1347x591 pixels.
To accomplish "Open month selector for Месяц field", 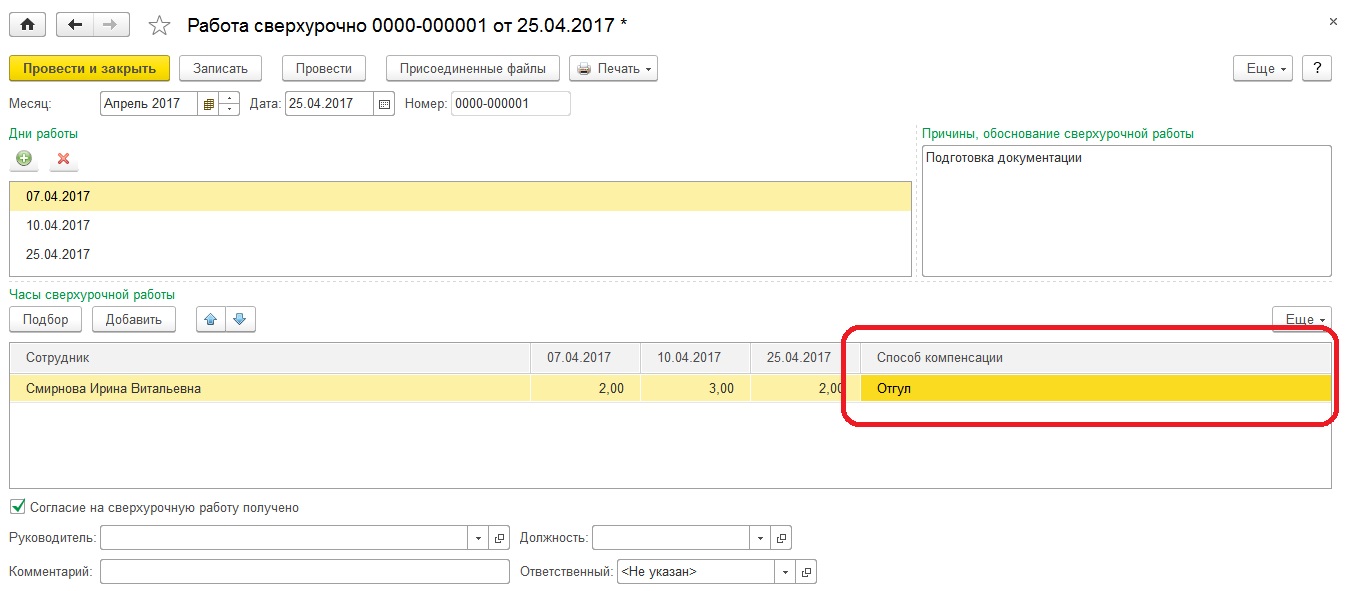I will [208, 103].
